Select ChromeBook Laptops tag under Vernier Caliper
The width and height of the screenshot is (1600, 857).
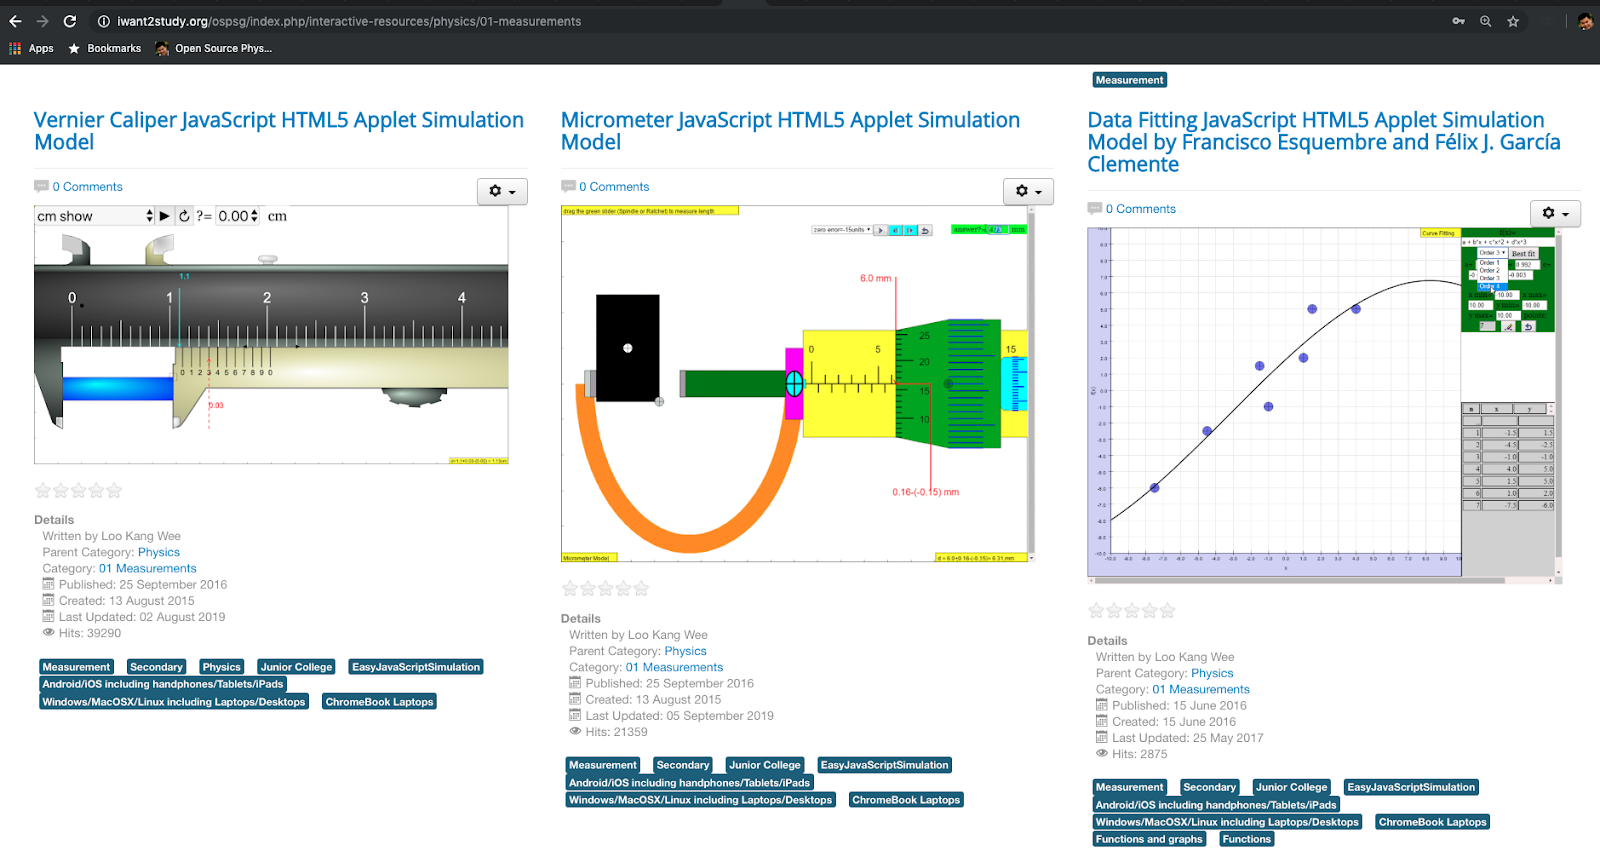pyautogui.click(x=380, y=702)
